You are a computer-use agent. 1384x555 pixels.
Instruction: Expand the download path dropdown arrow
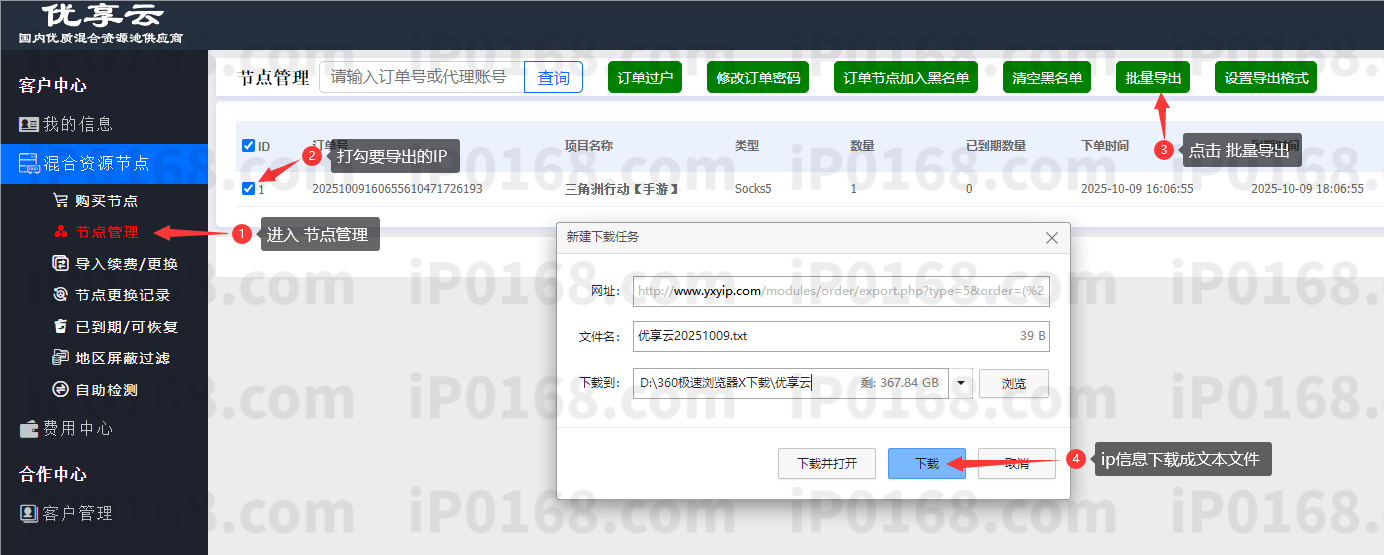tap(961, 383)
